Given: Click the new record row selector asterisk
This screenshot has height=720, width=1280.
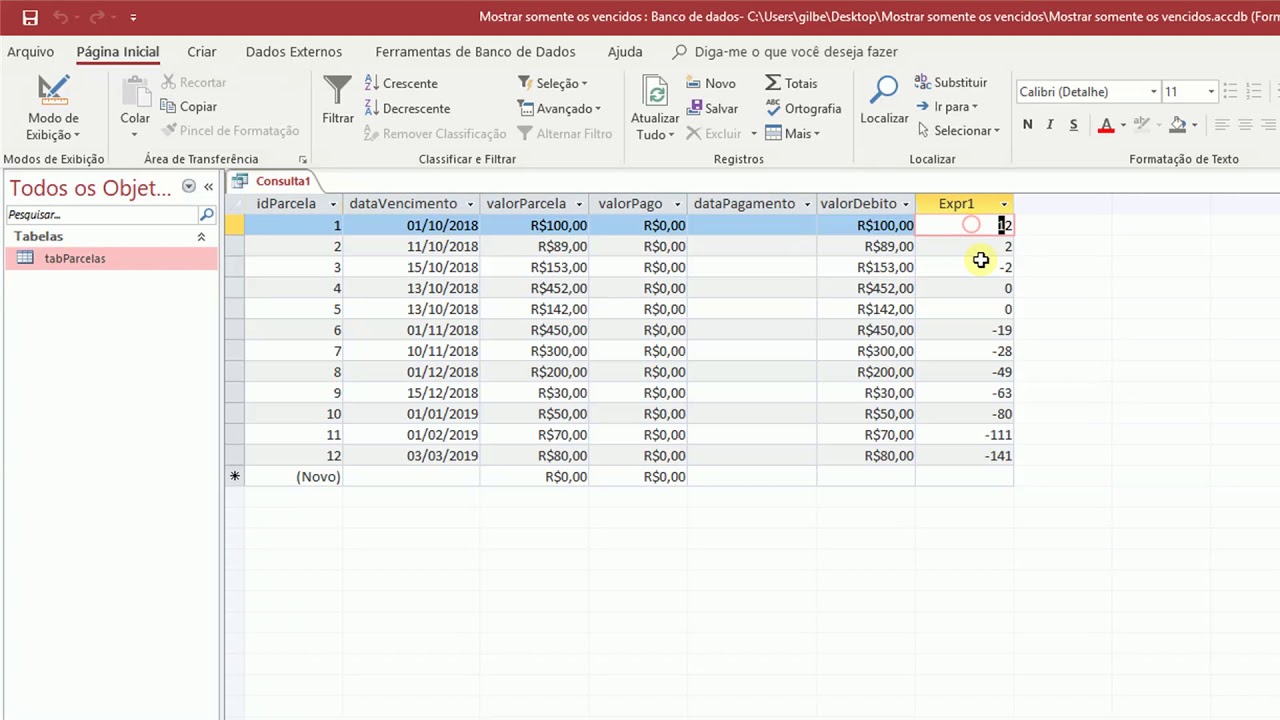Looking at the screenshot, I should click(234, 477).
